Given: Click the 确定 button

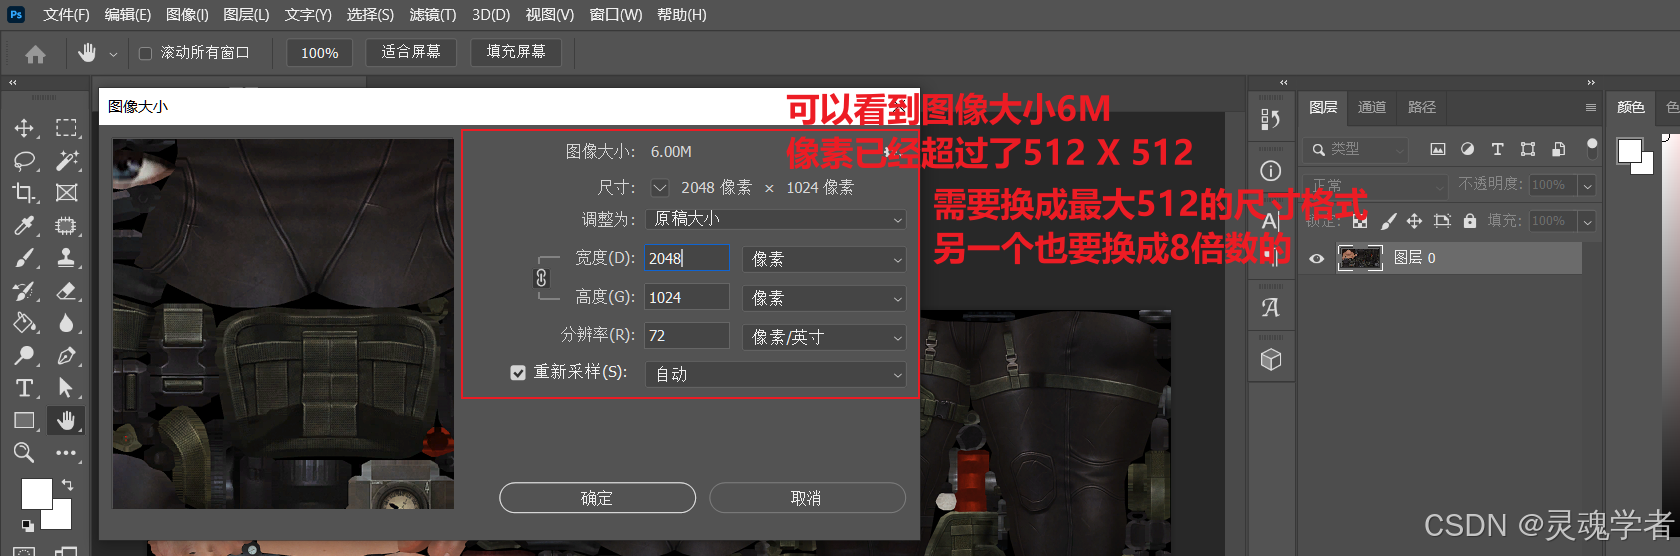Looking at the screenshot, I should pyautogui.click(x=597, y=498).
